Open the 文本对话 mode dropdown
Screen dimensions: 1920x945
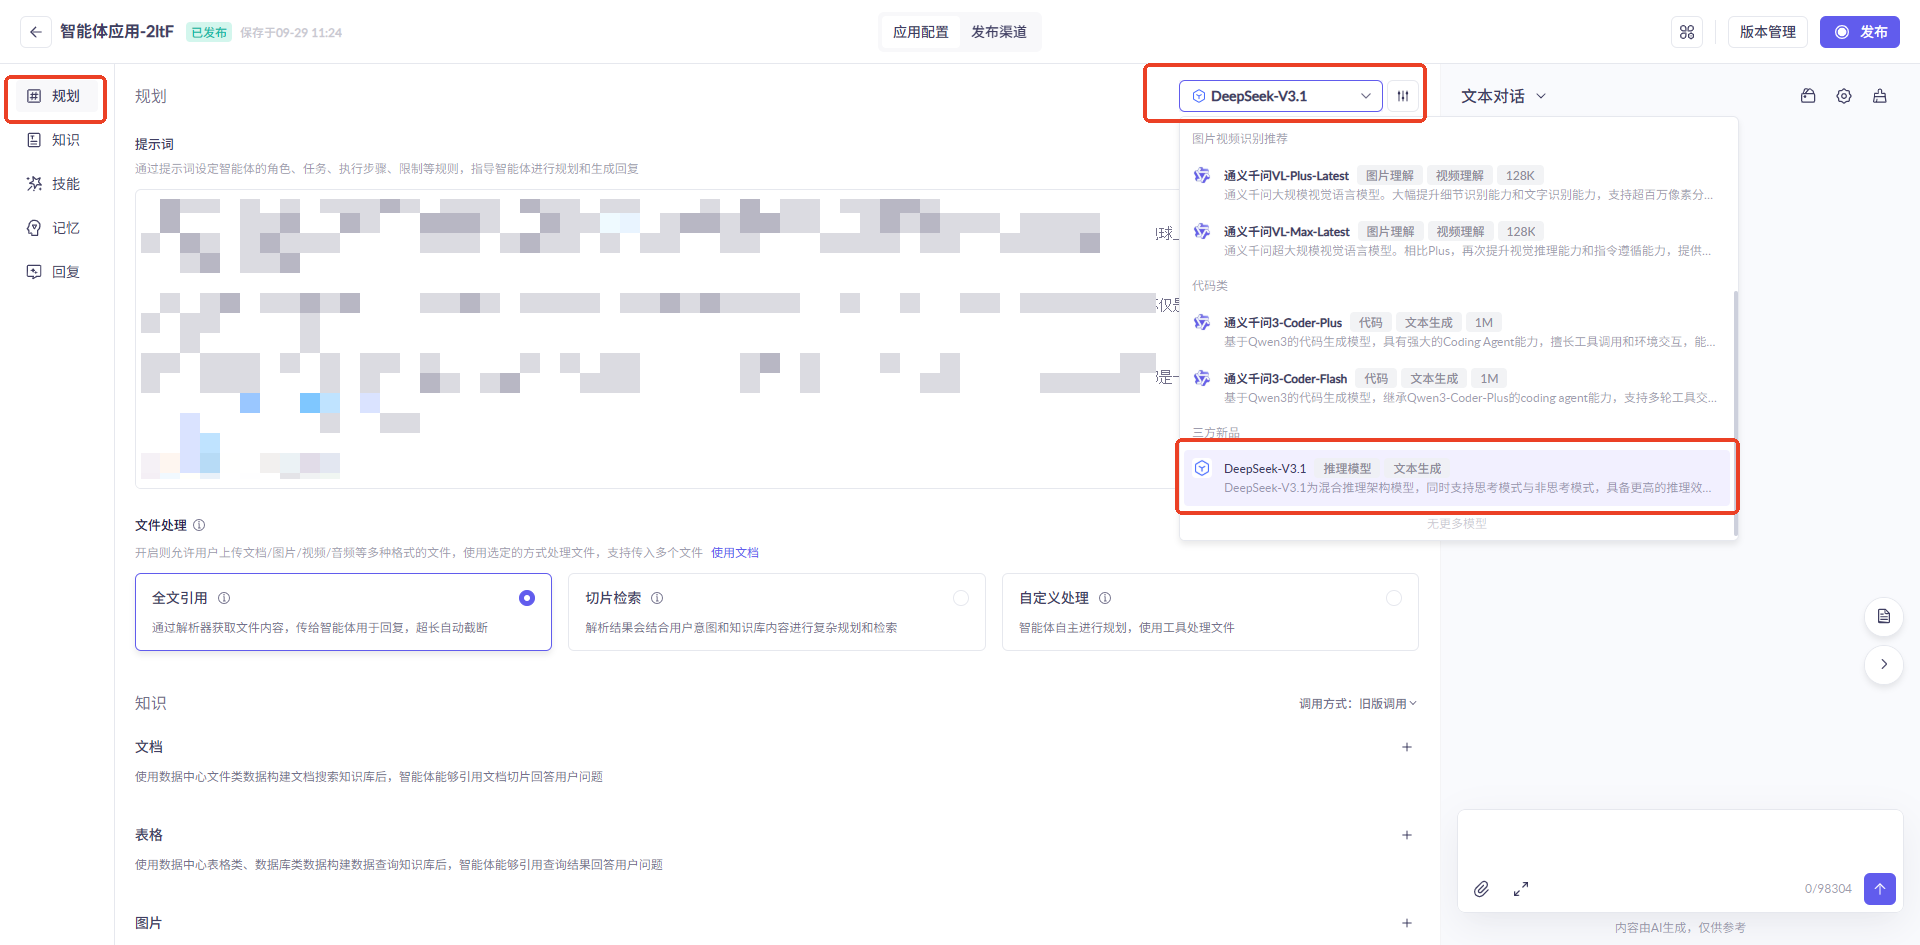[x=1504, y=96]
